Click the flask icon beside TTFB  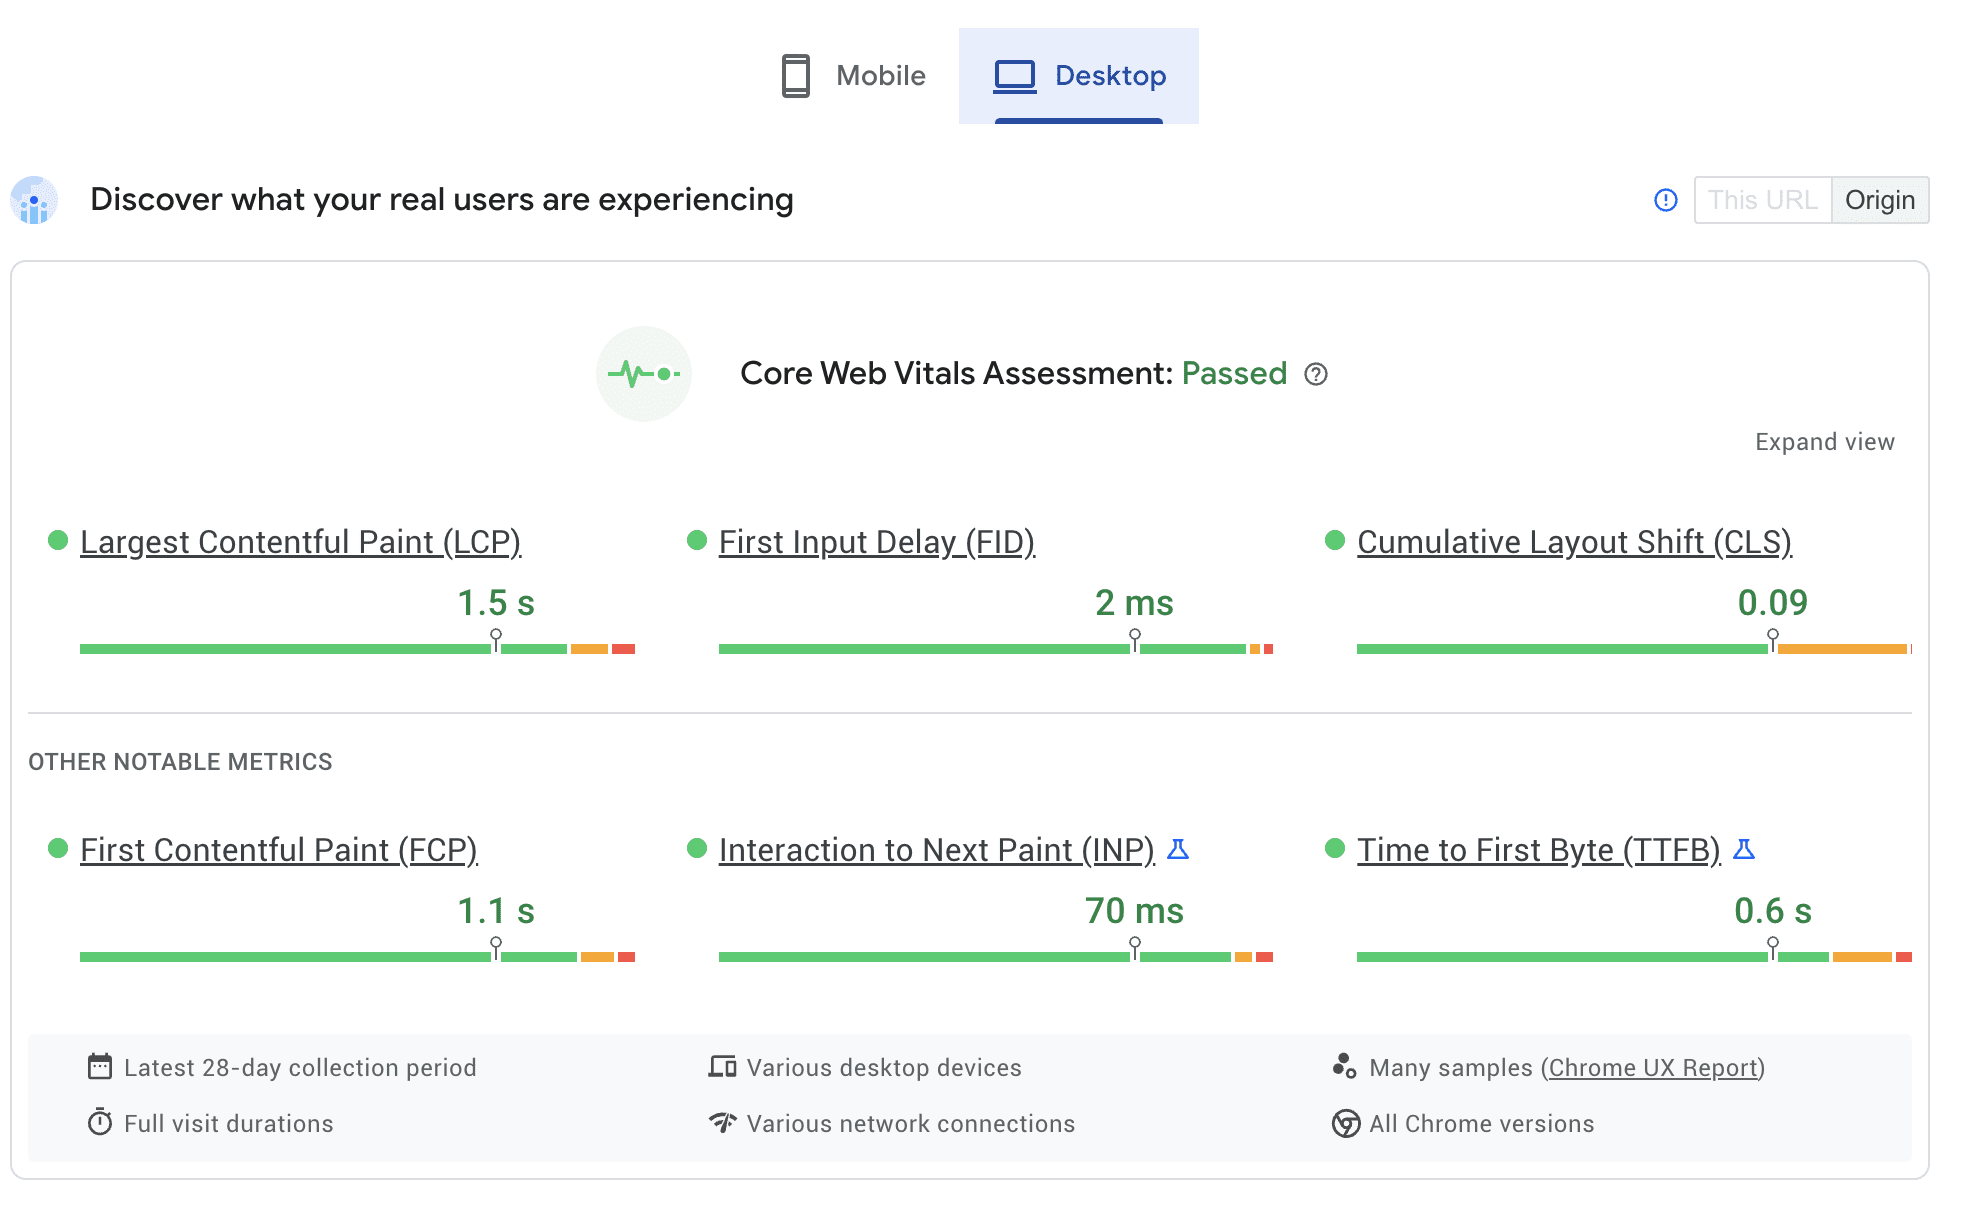tap(1744, 849)
